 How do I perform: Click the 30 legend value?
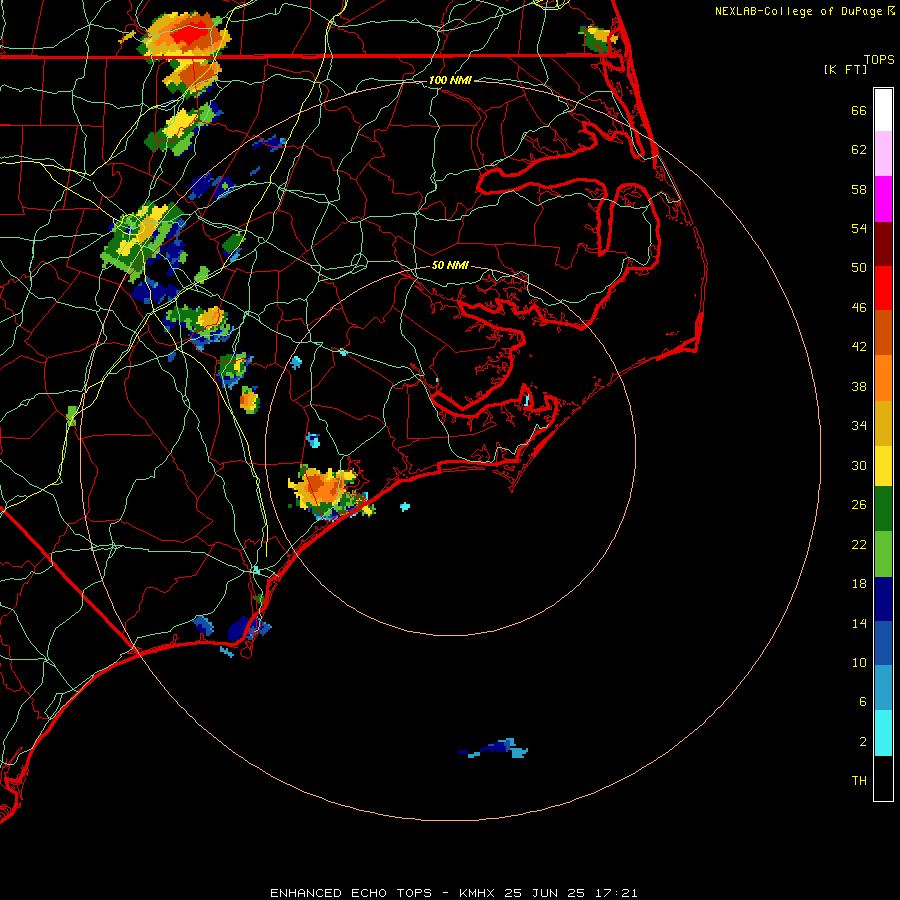coord(859,465)
